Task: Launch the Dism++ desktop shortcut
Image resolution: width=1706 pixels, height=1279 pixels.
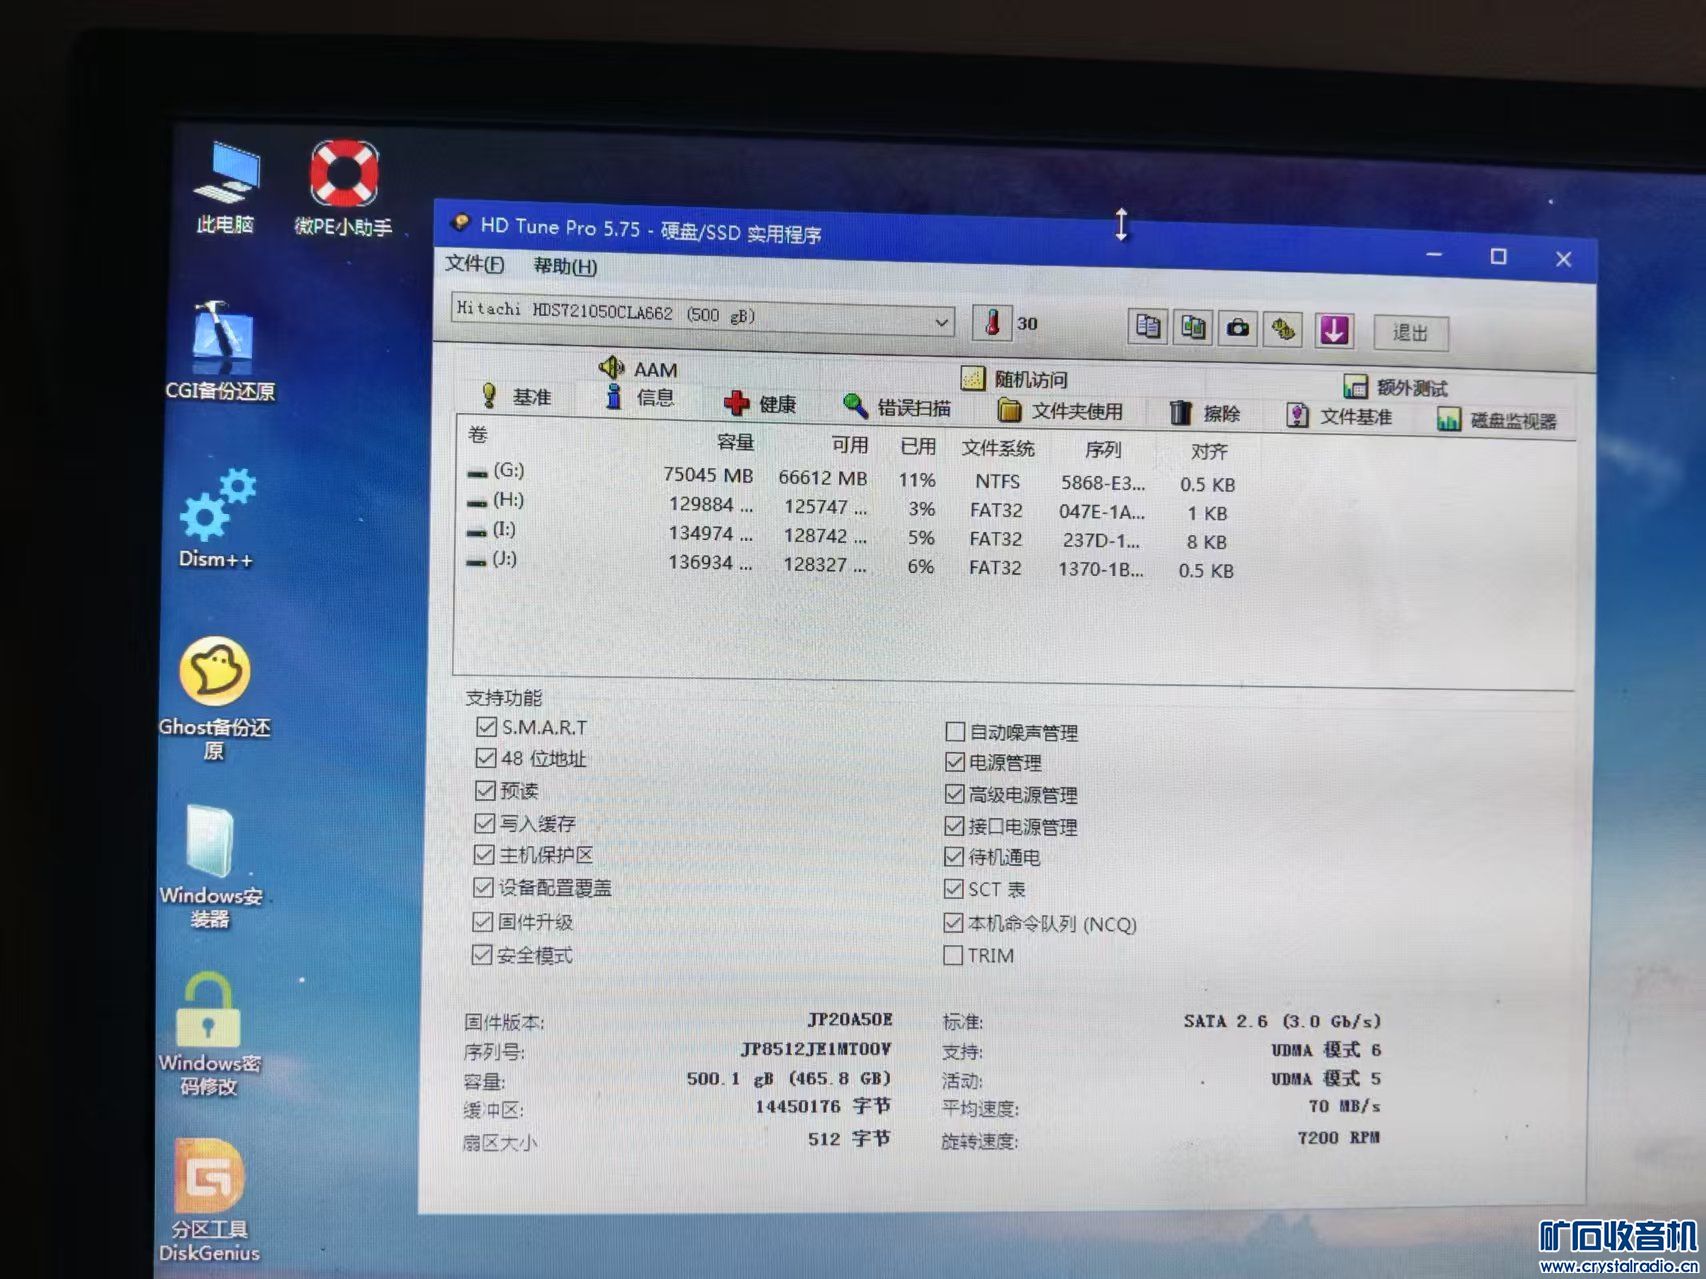Action: click(x=216, y=518)
